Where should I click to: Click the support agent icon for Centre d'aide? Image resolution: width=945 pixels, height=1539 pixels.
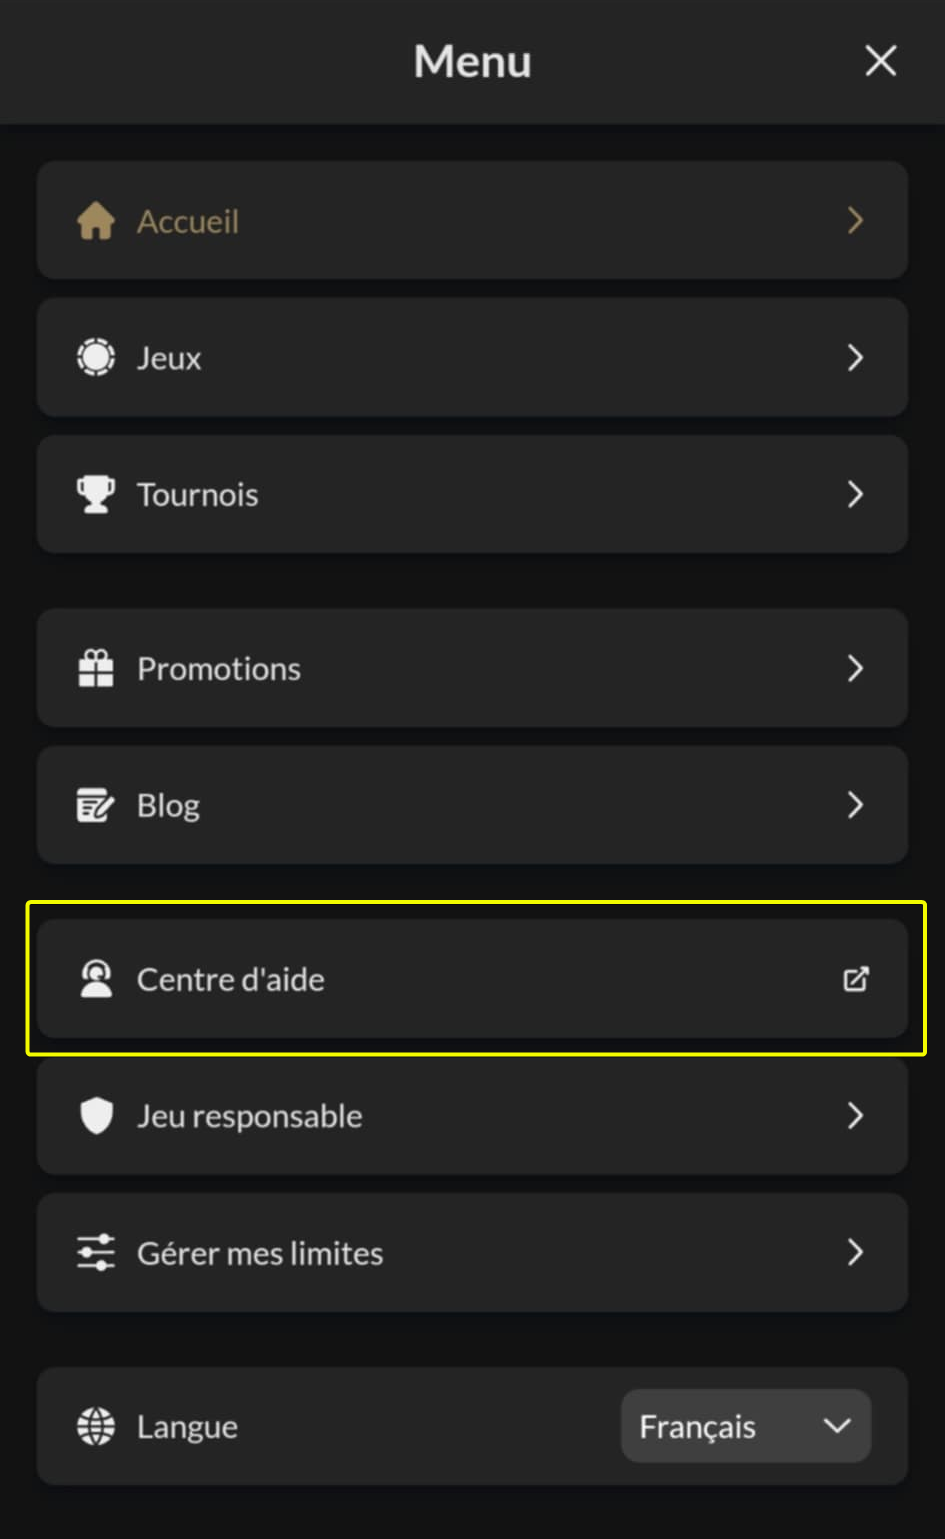pos(95,979)
